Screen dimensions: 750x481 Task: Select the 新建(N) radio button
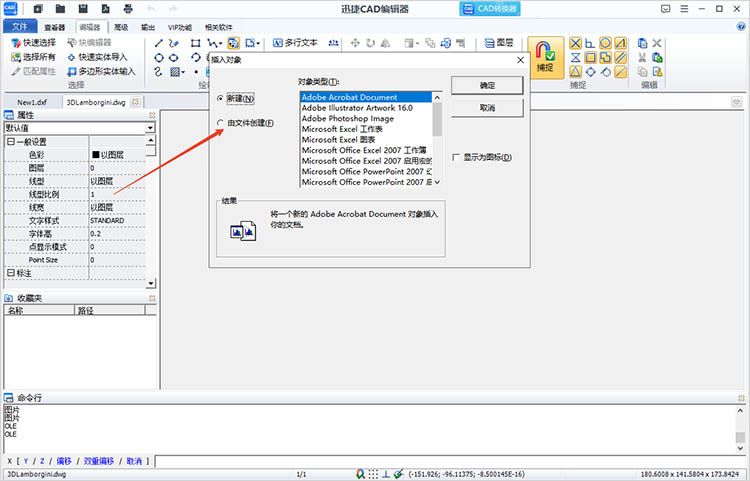coord(221,98)
